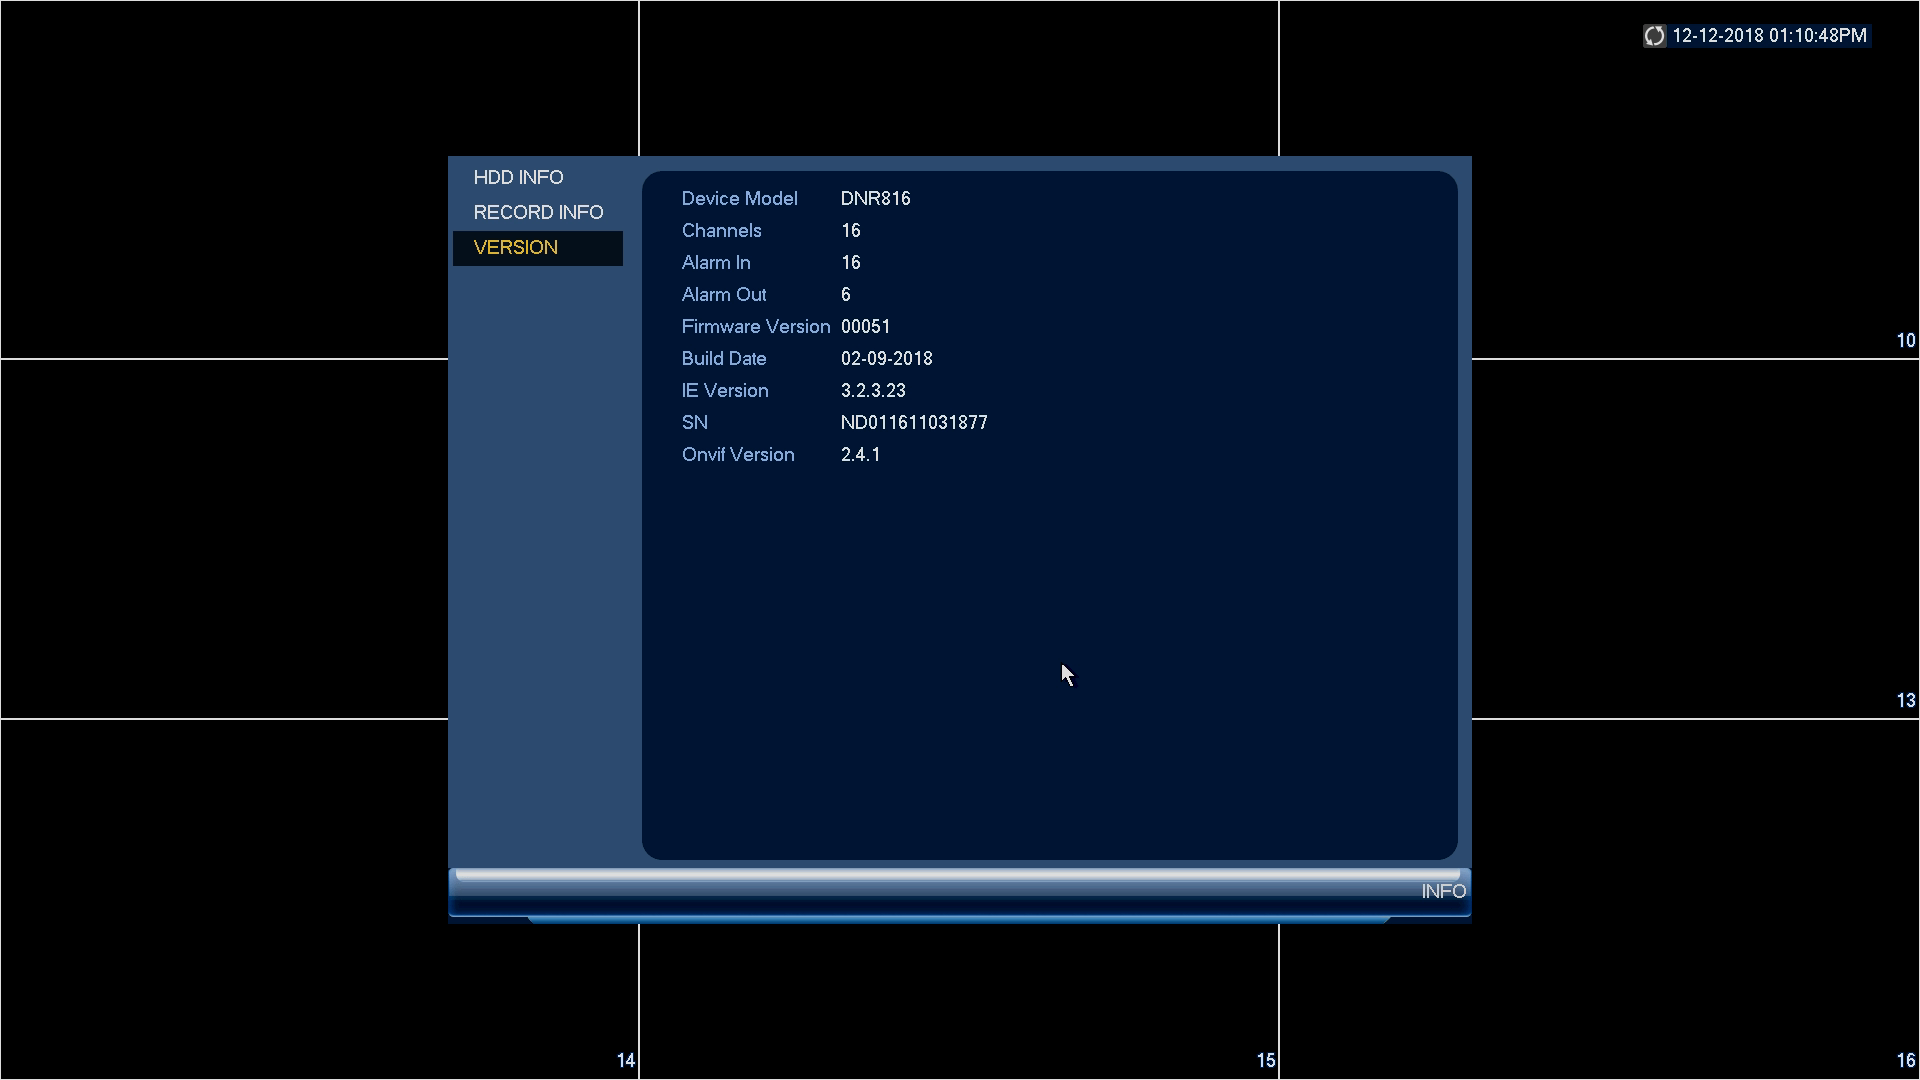Click the serial number ND011611031877
The image size is (1920, 1080).
[x=913, y=422]
